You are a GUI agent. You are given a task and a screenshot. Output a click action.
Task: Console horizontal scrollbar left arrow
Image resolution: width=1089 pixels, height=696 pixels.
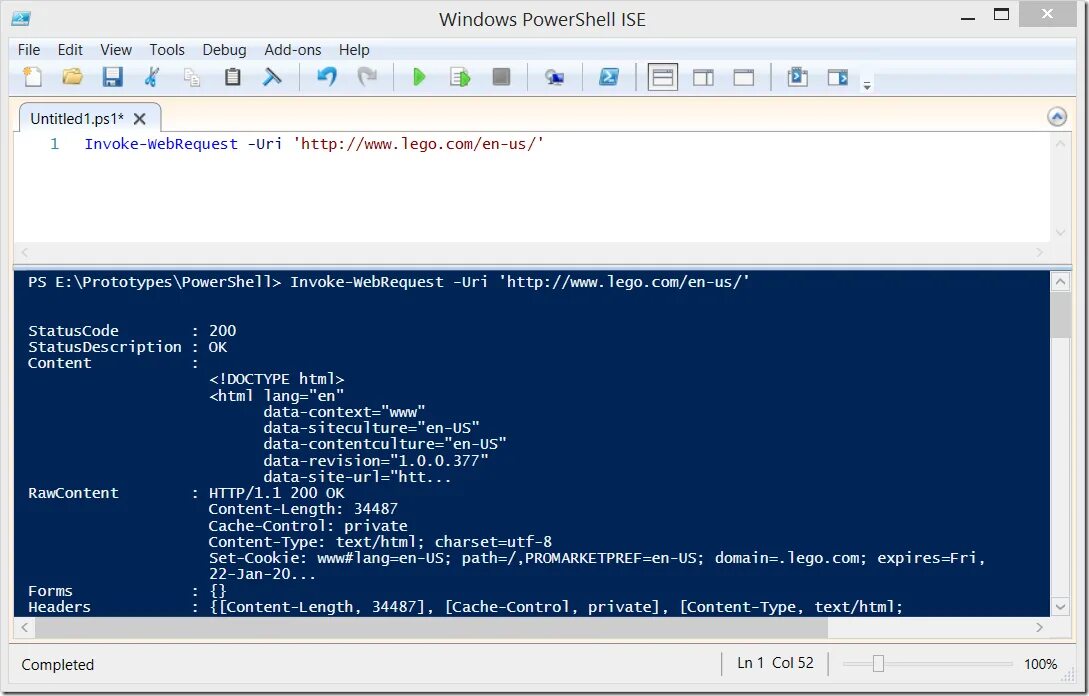coord(24,627)
